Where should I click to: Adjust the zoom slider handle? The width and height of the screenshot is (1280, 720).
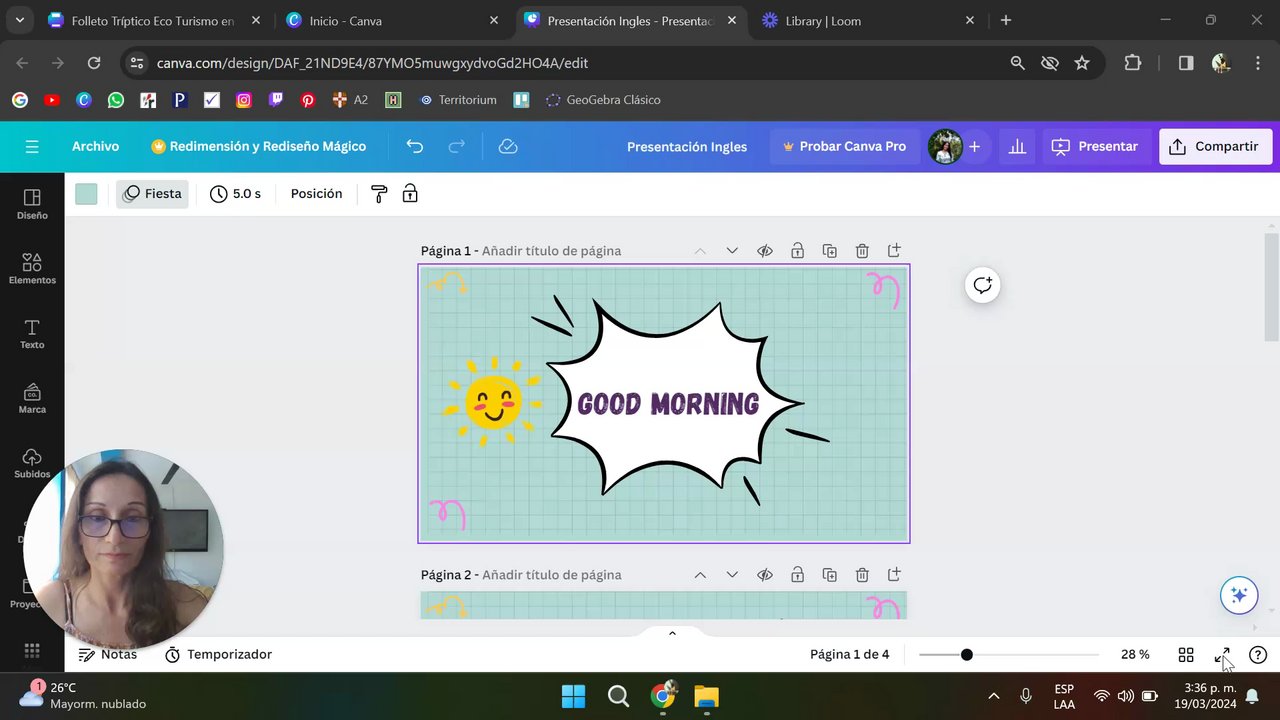coord(966,655)
